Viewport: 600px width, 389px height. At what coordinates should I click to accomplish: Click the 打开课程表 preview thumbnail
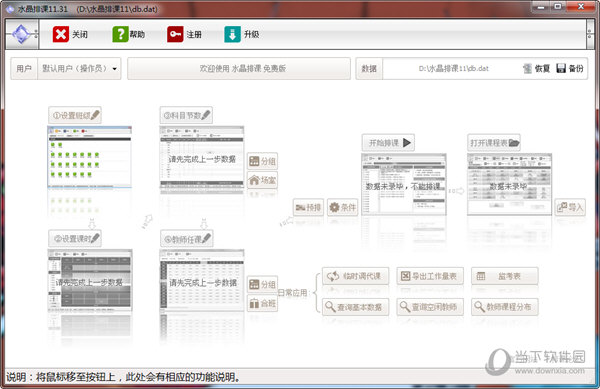[x=509, y=184]
